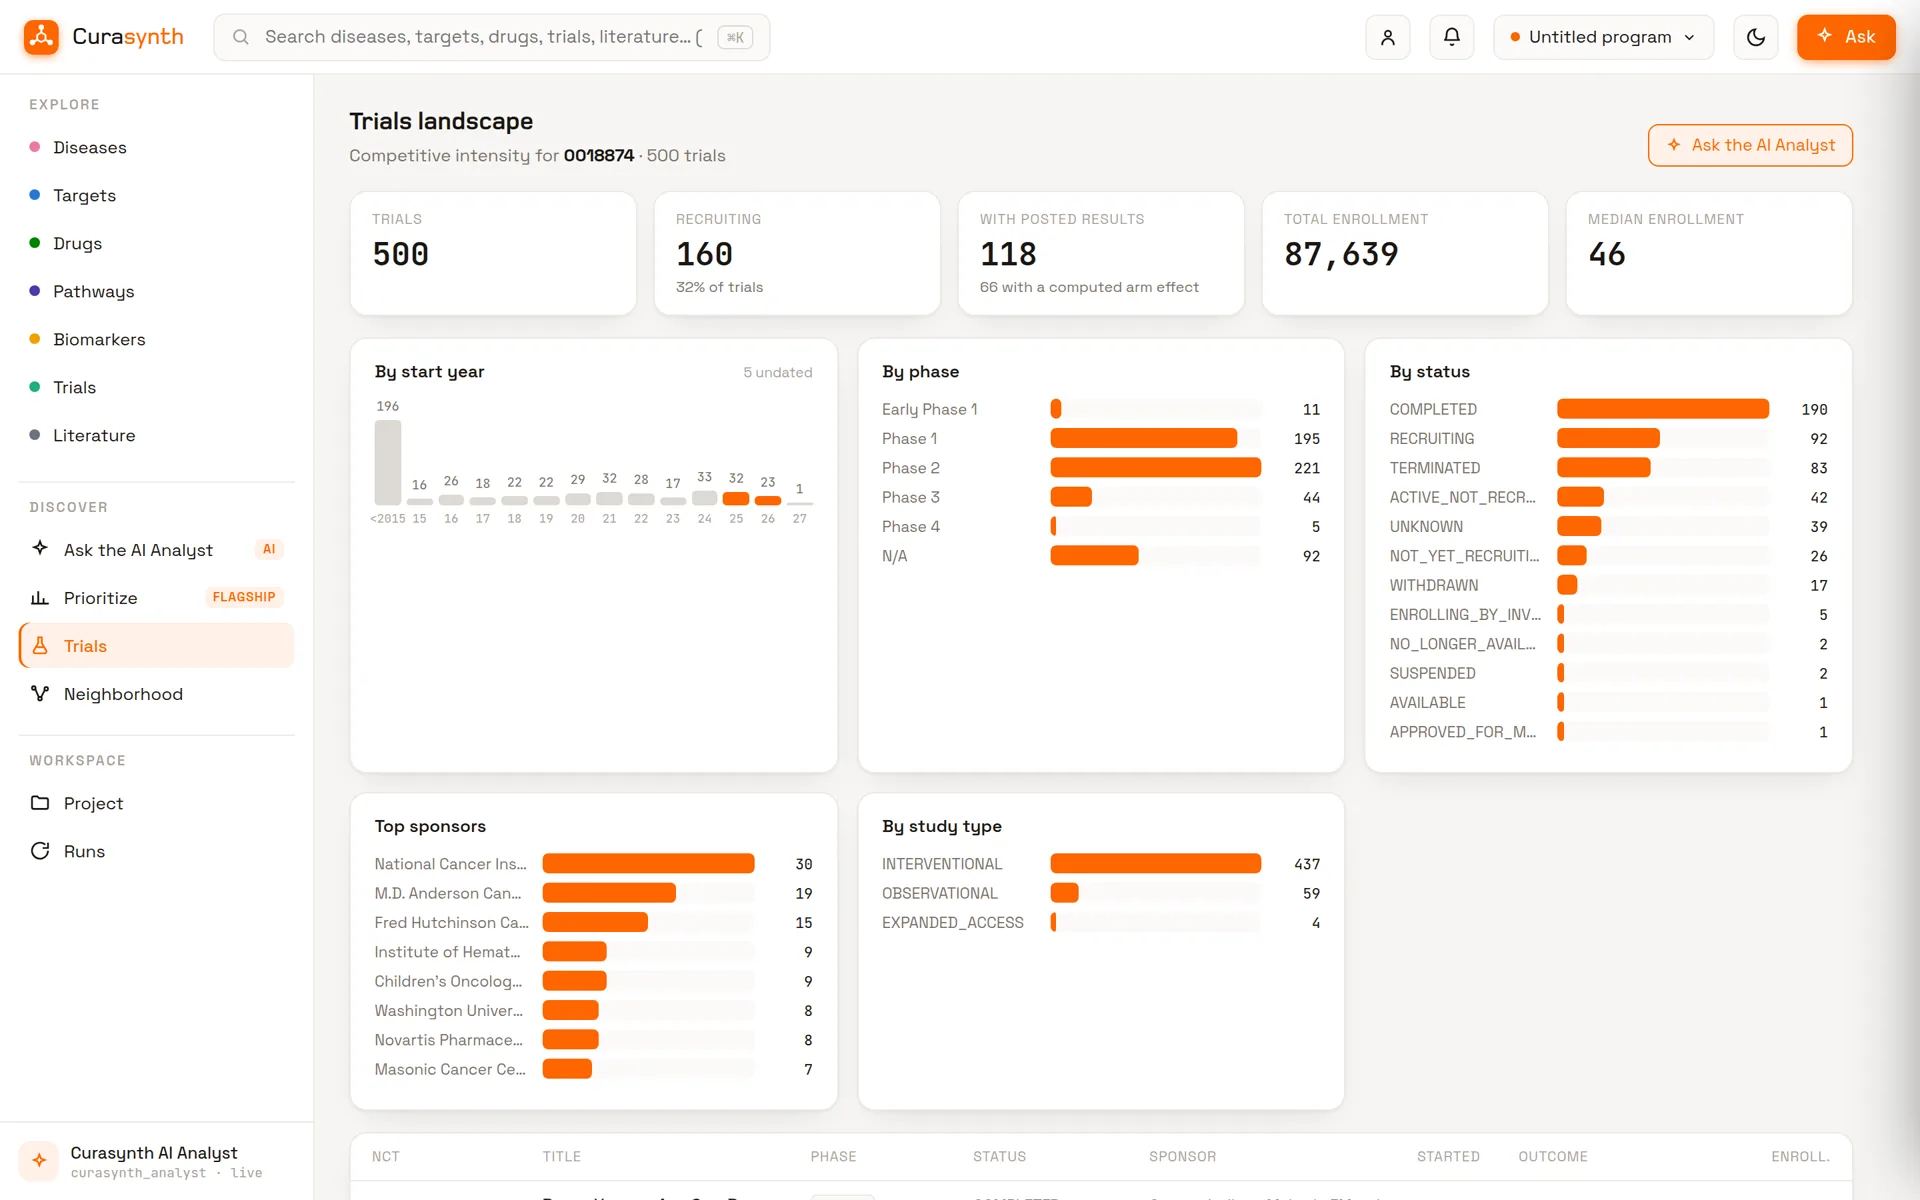Sort by SPONSOR column header
The width and height of the screenshot is (1920, 1200).
click(x=1182, y=1156)
